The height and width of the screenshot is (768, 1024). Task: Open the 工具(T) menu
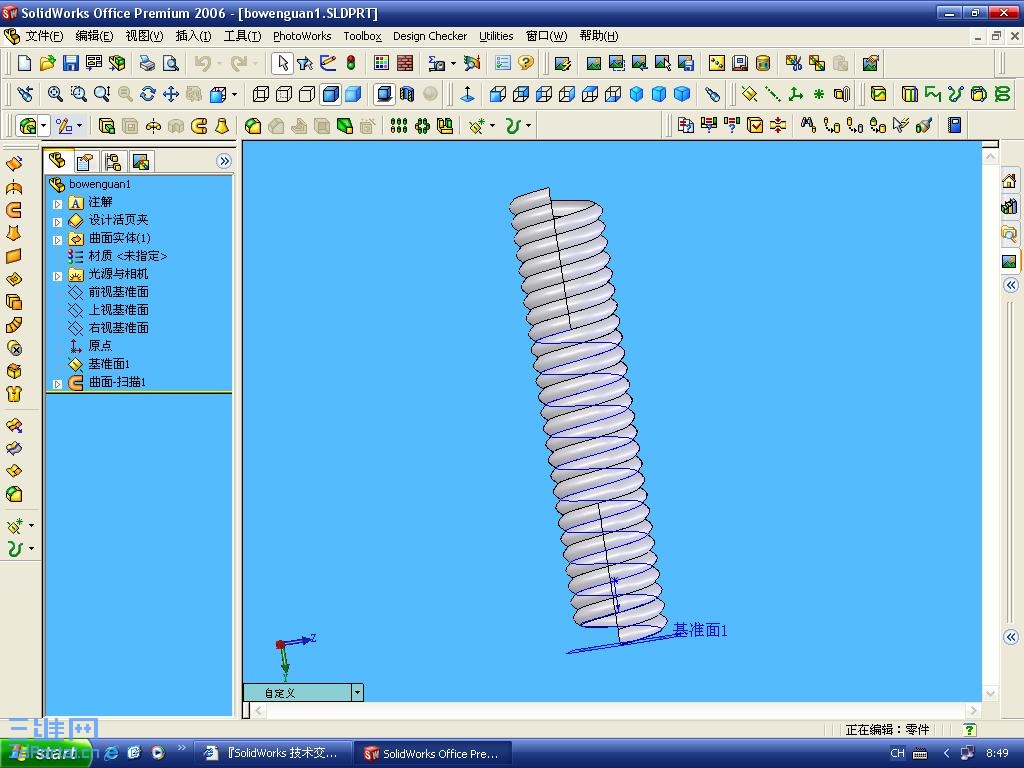pyautogui.click(x=242, y=36)
